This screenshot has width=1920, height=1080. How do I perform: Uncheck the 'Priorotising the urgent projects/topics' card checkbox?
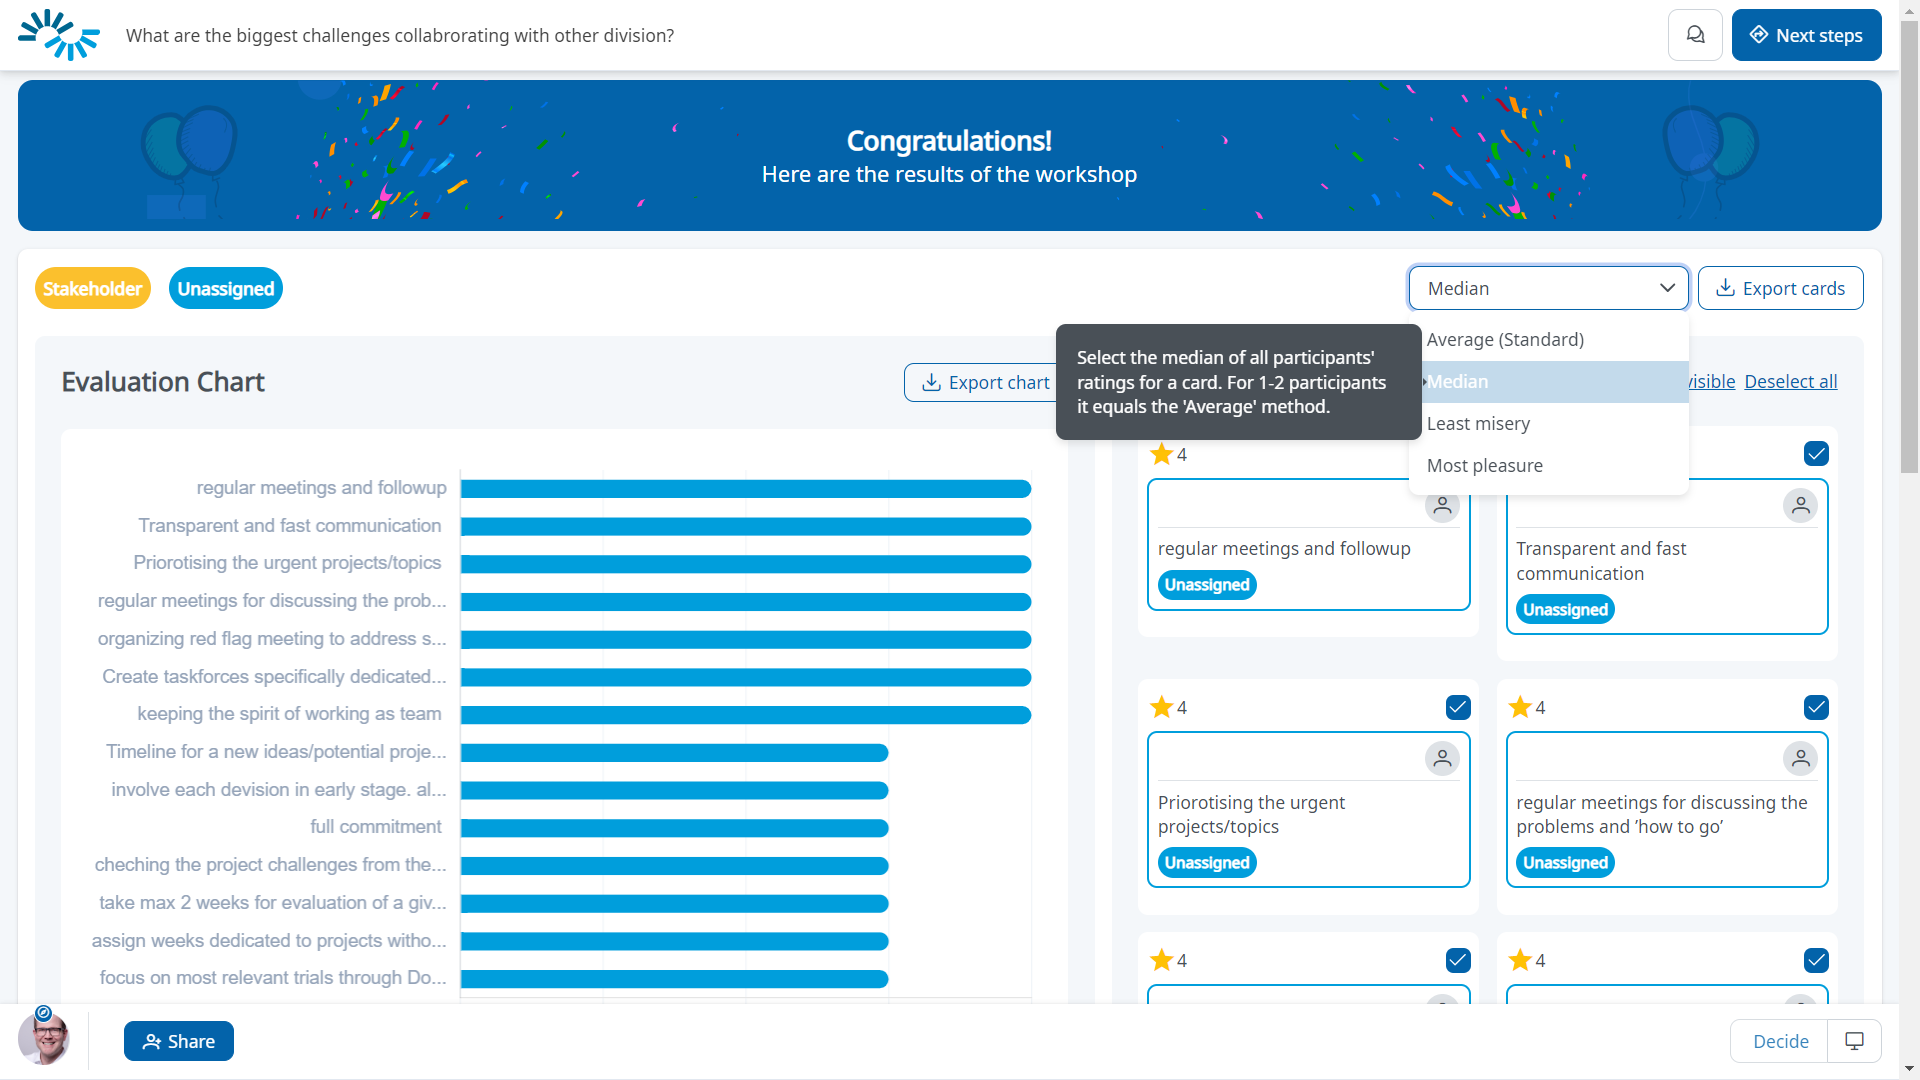(1458, 708)
